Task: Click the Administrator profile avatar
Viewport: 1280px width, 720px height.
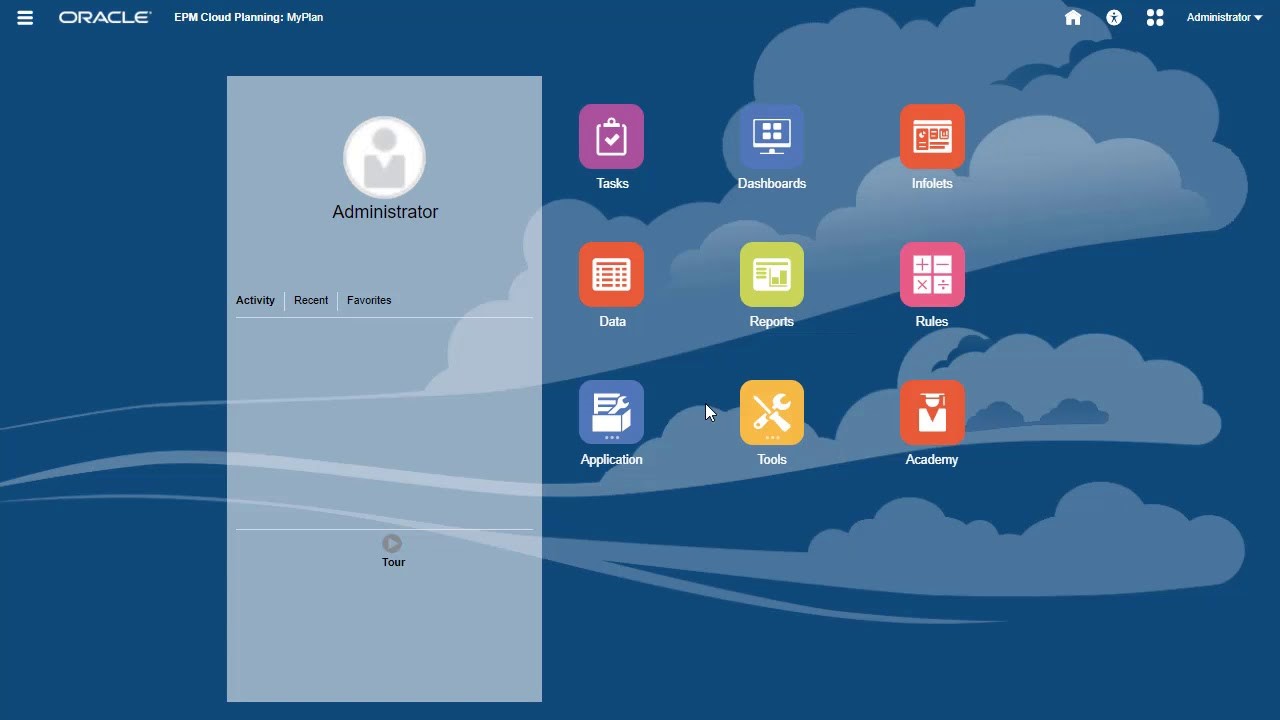Action: tap(385, 158)
